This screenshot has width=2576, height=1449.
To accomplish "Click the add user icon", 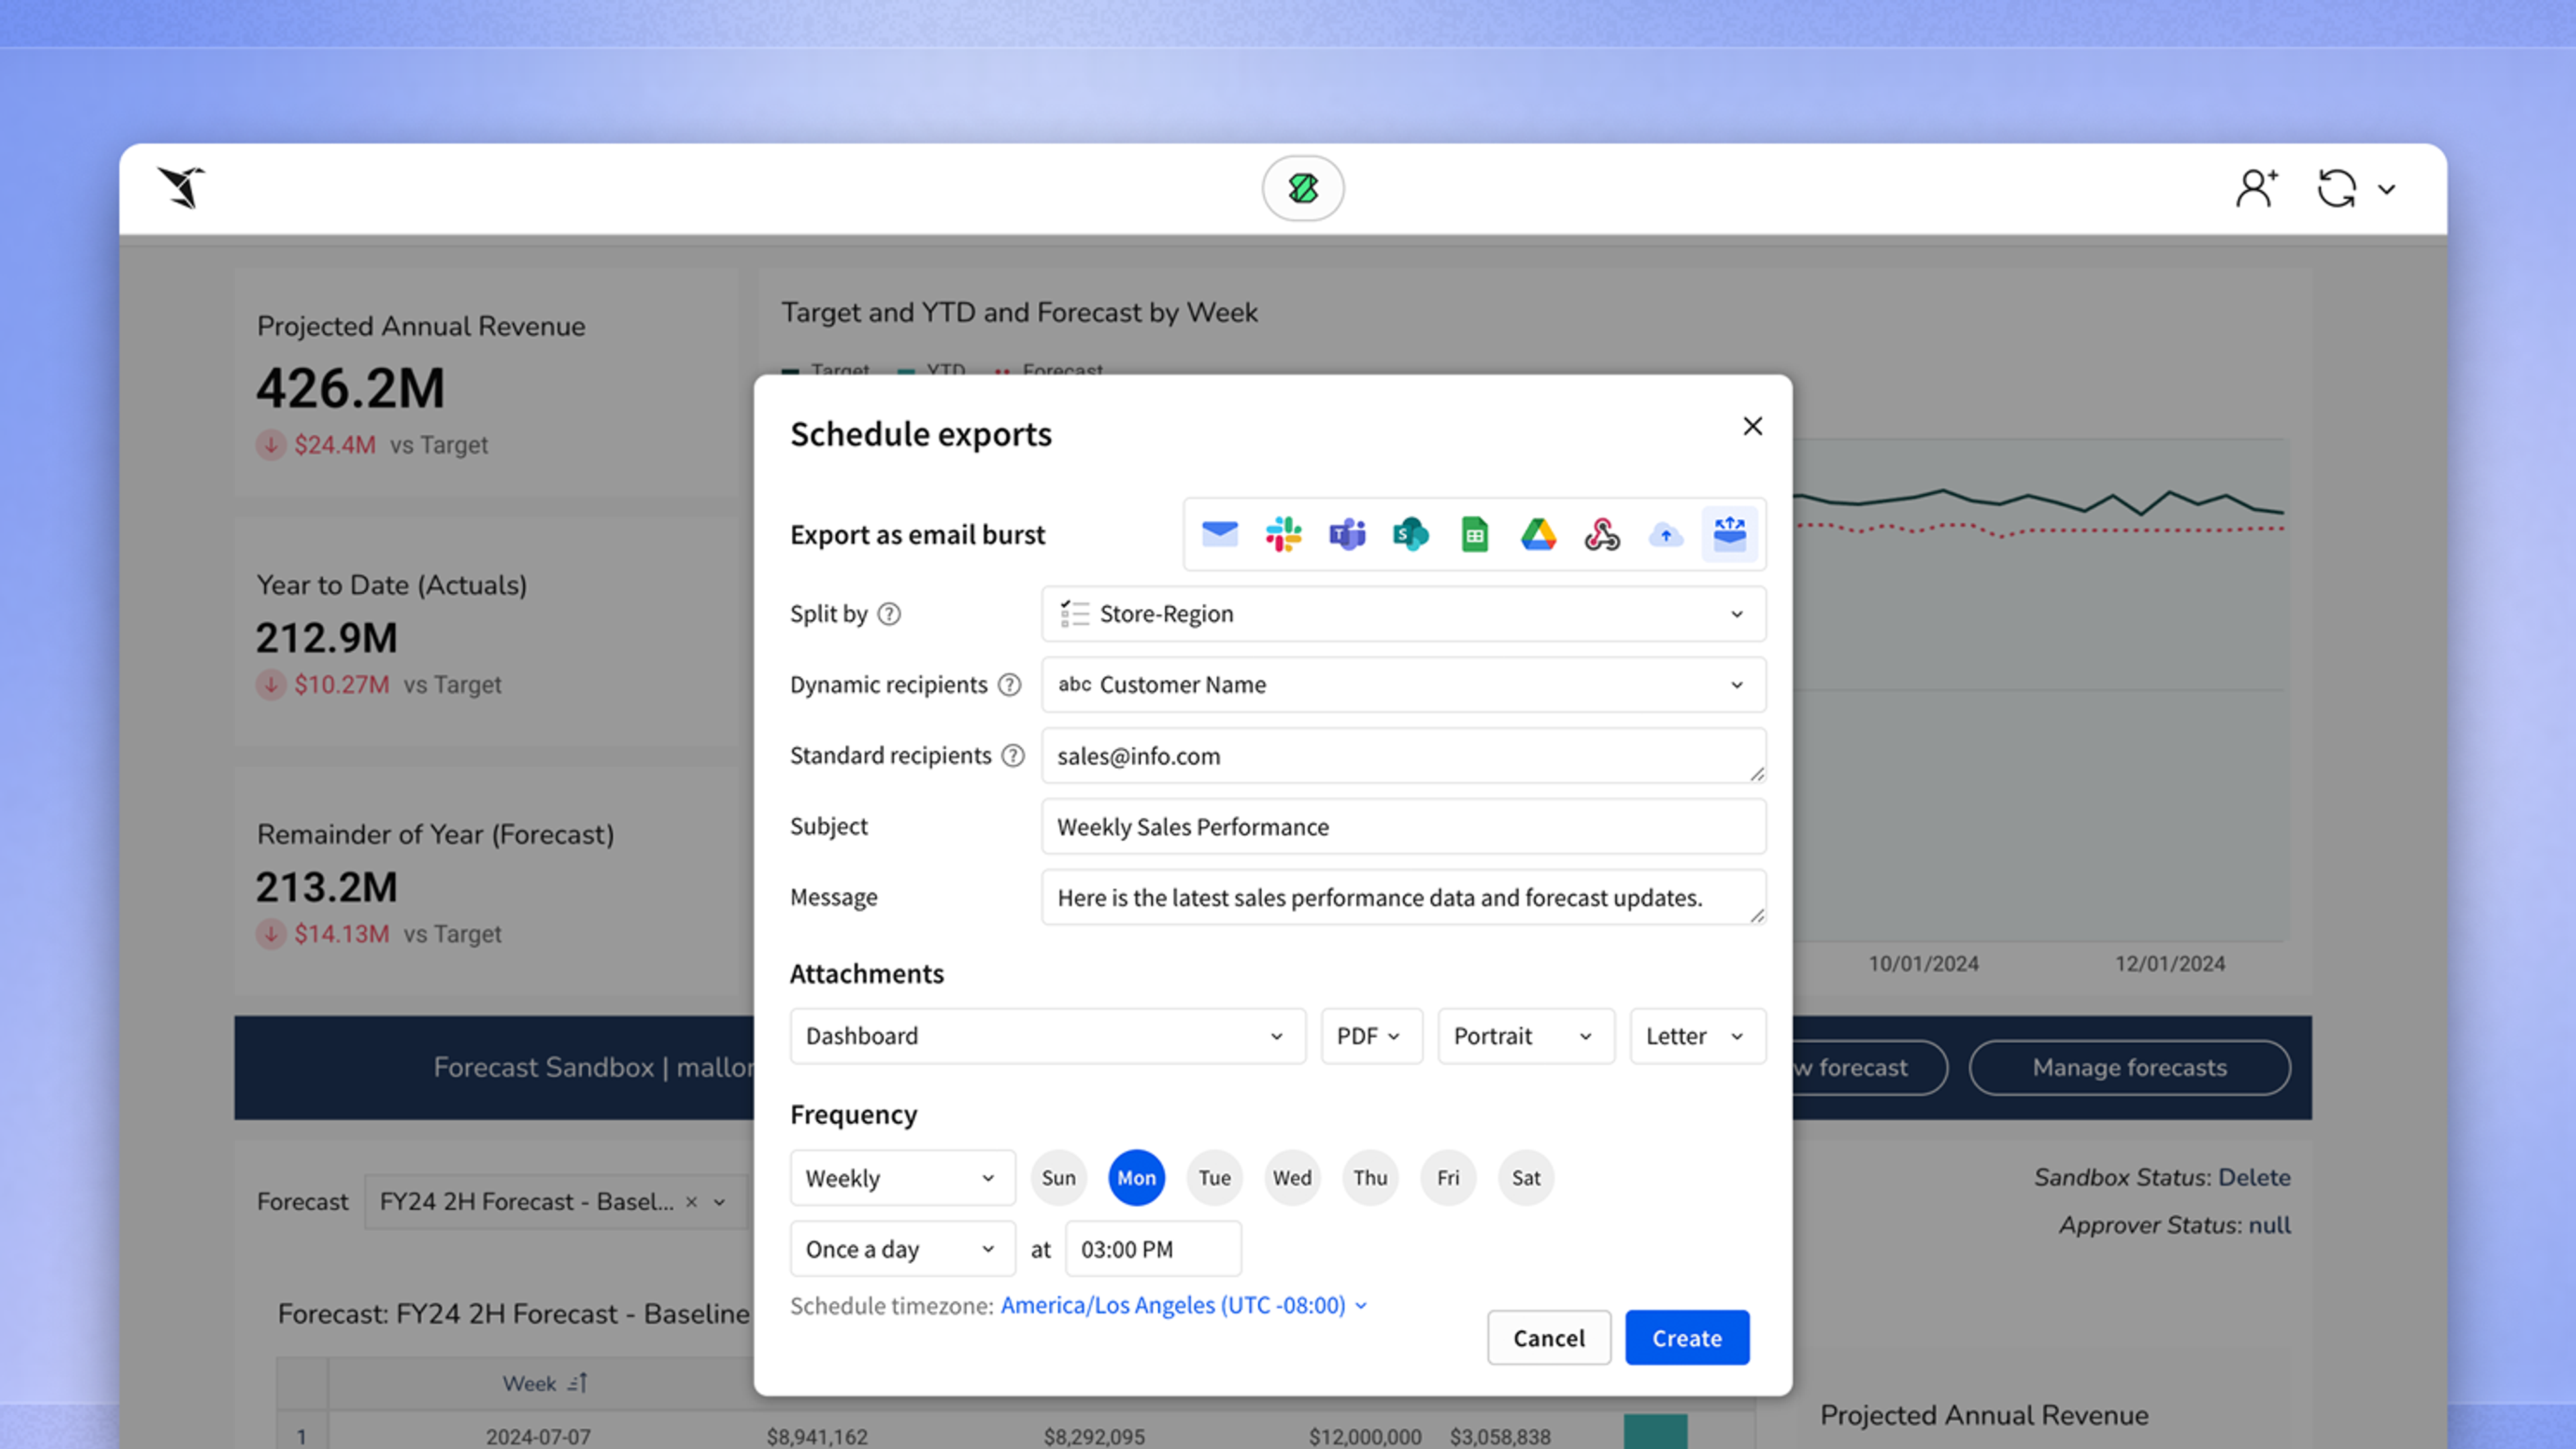I will coord(2257,188).
